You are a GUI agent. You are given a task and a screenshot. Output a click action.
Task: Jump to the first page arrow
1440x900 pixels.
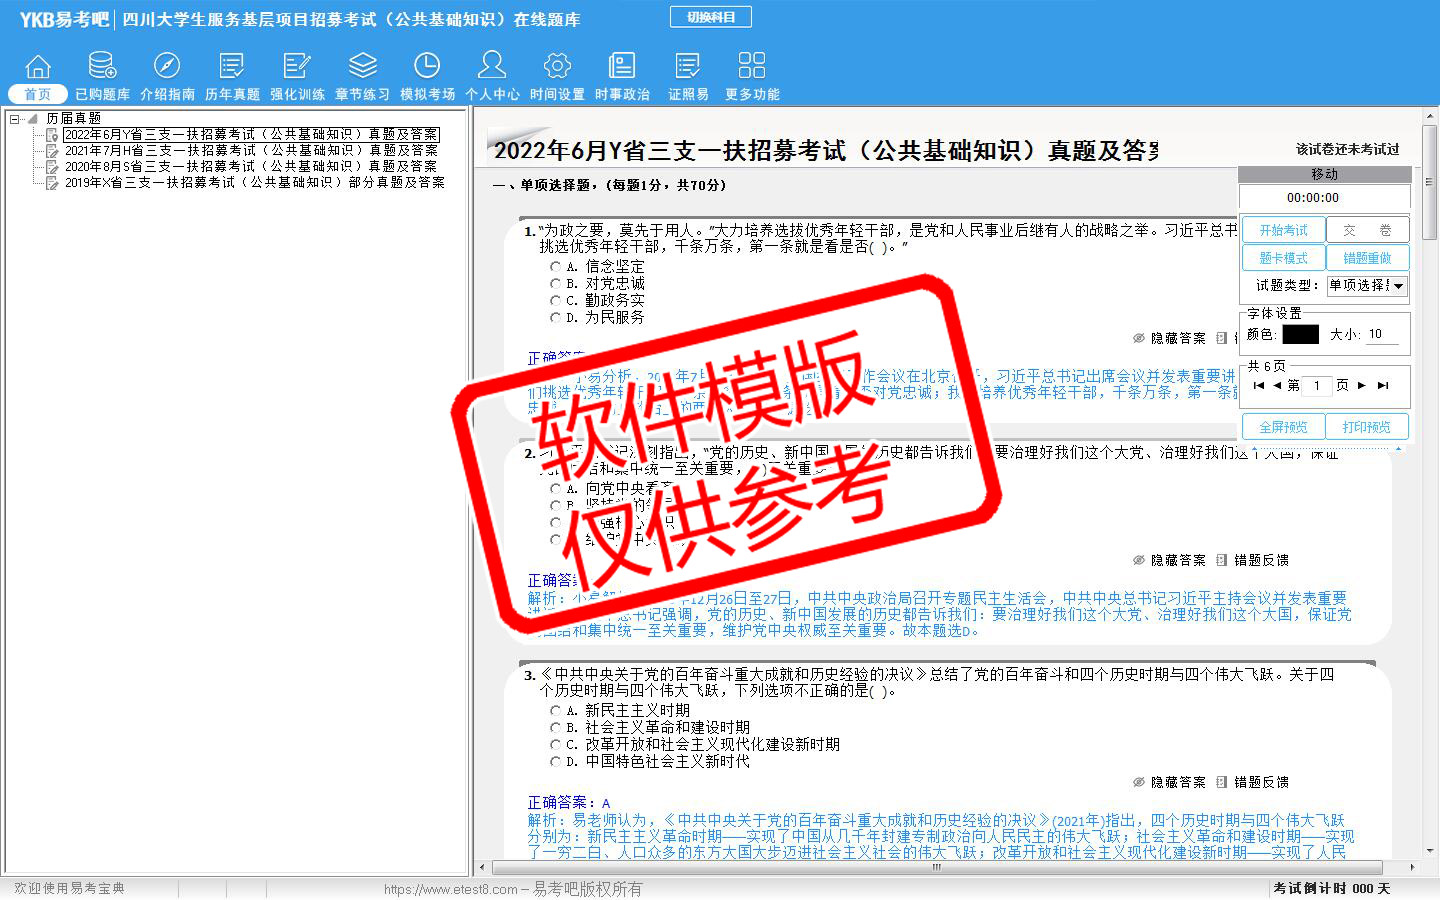(x=1258, y=385)
